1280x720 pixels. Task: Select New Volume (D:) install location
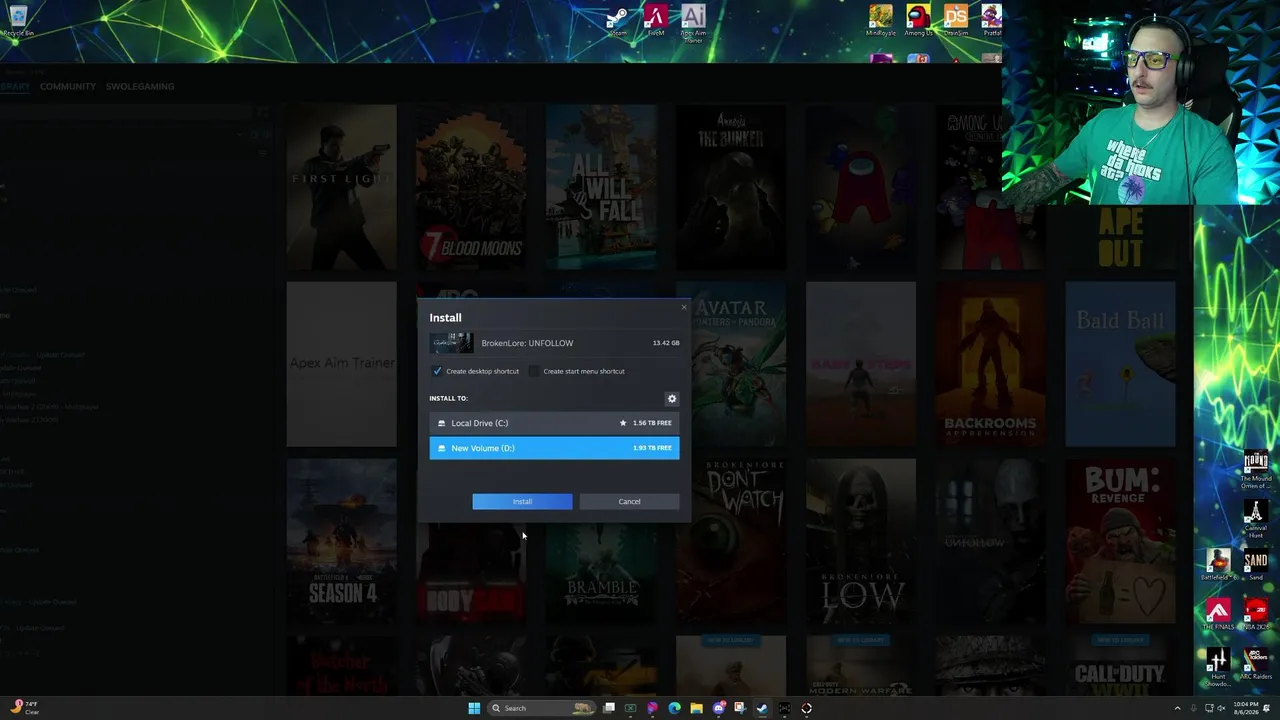554,448
